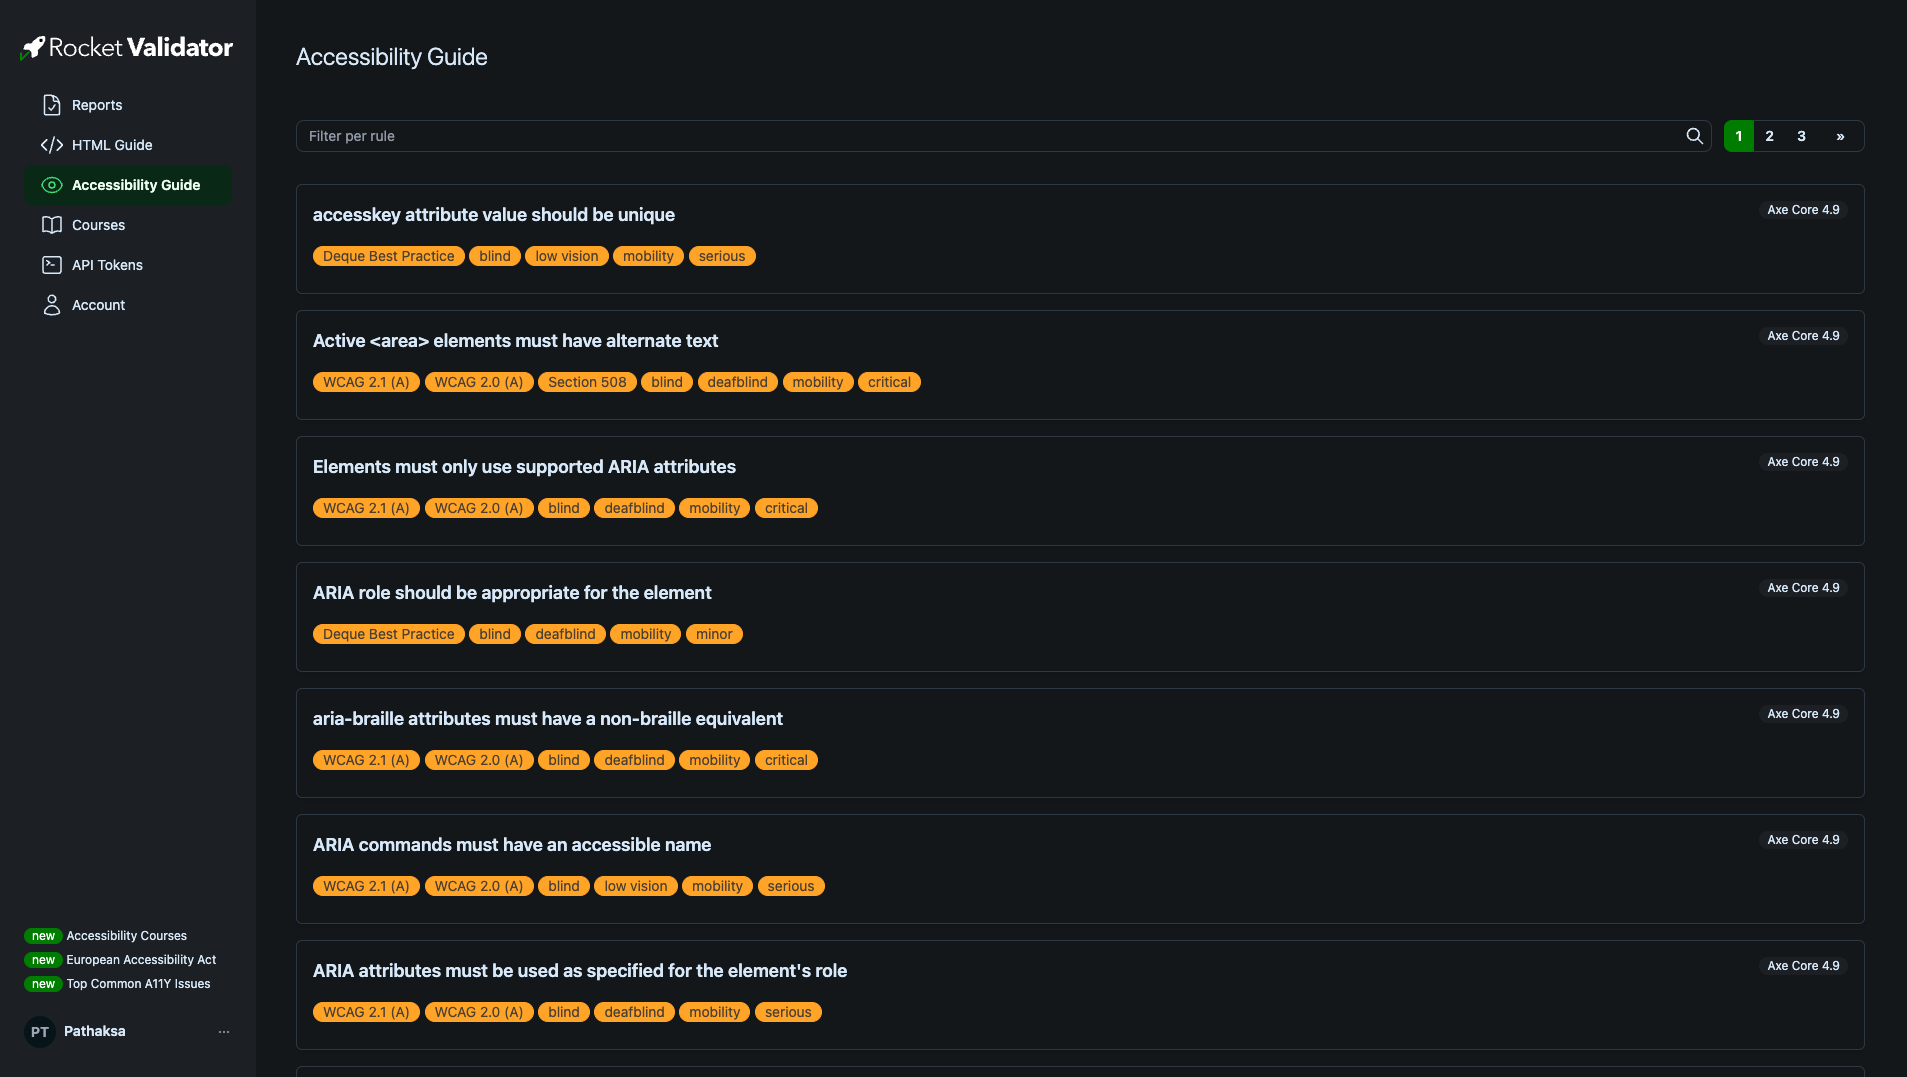The width and height of the screenshot is (1907, 1077).
Task: Click the Rocket Validator logo
Action: (127, 47)
